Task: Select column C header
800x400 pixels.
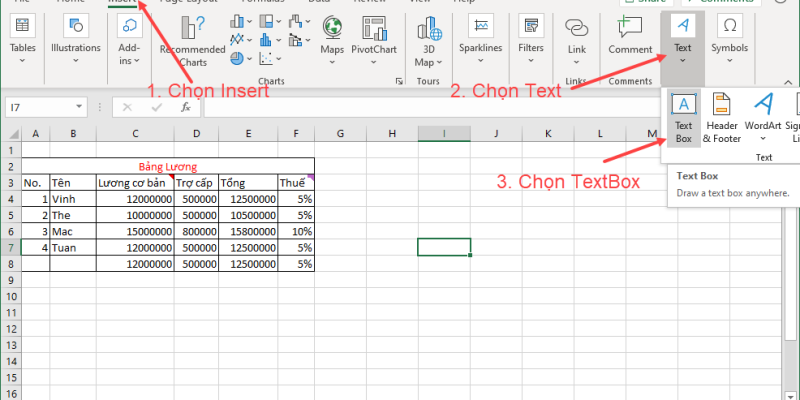Action: click(x=134, y=134)
